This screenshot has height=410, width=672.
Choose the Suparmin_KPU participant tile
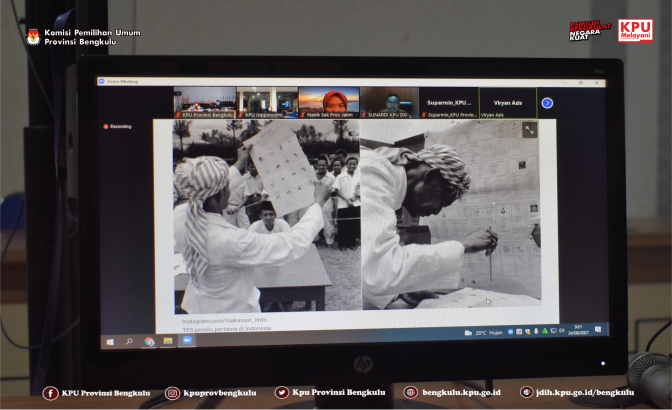(x=449, y=103)
